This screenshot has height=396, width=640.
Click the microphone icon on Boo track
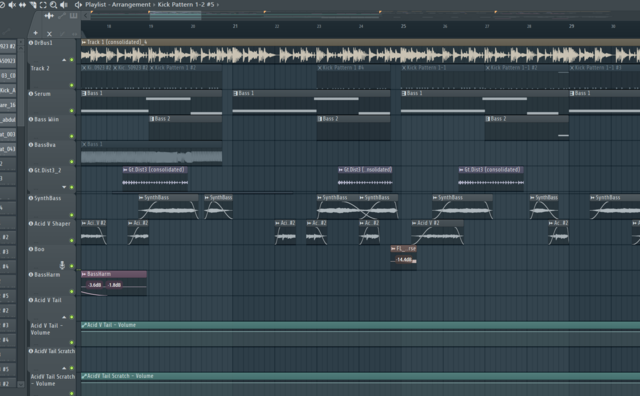click(62, 265)
